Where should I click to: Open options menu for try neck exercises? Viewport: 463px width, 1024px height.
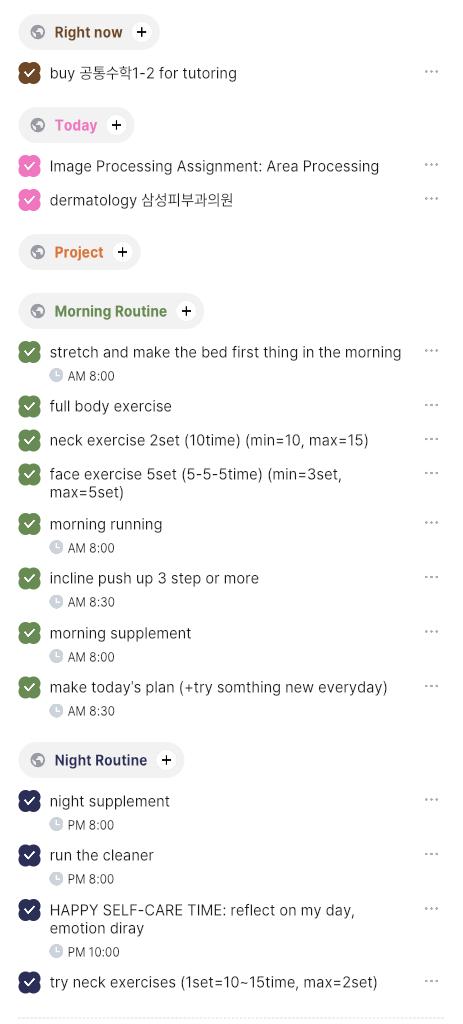pyautogui.click(x=431, y=980)
